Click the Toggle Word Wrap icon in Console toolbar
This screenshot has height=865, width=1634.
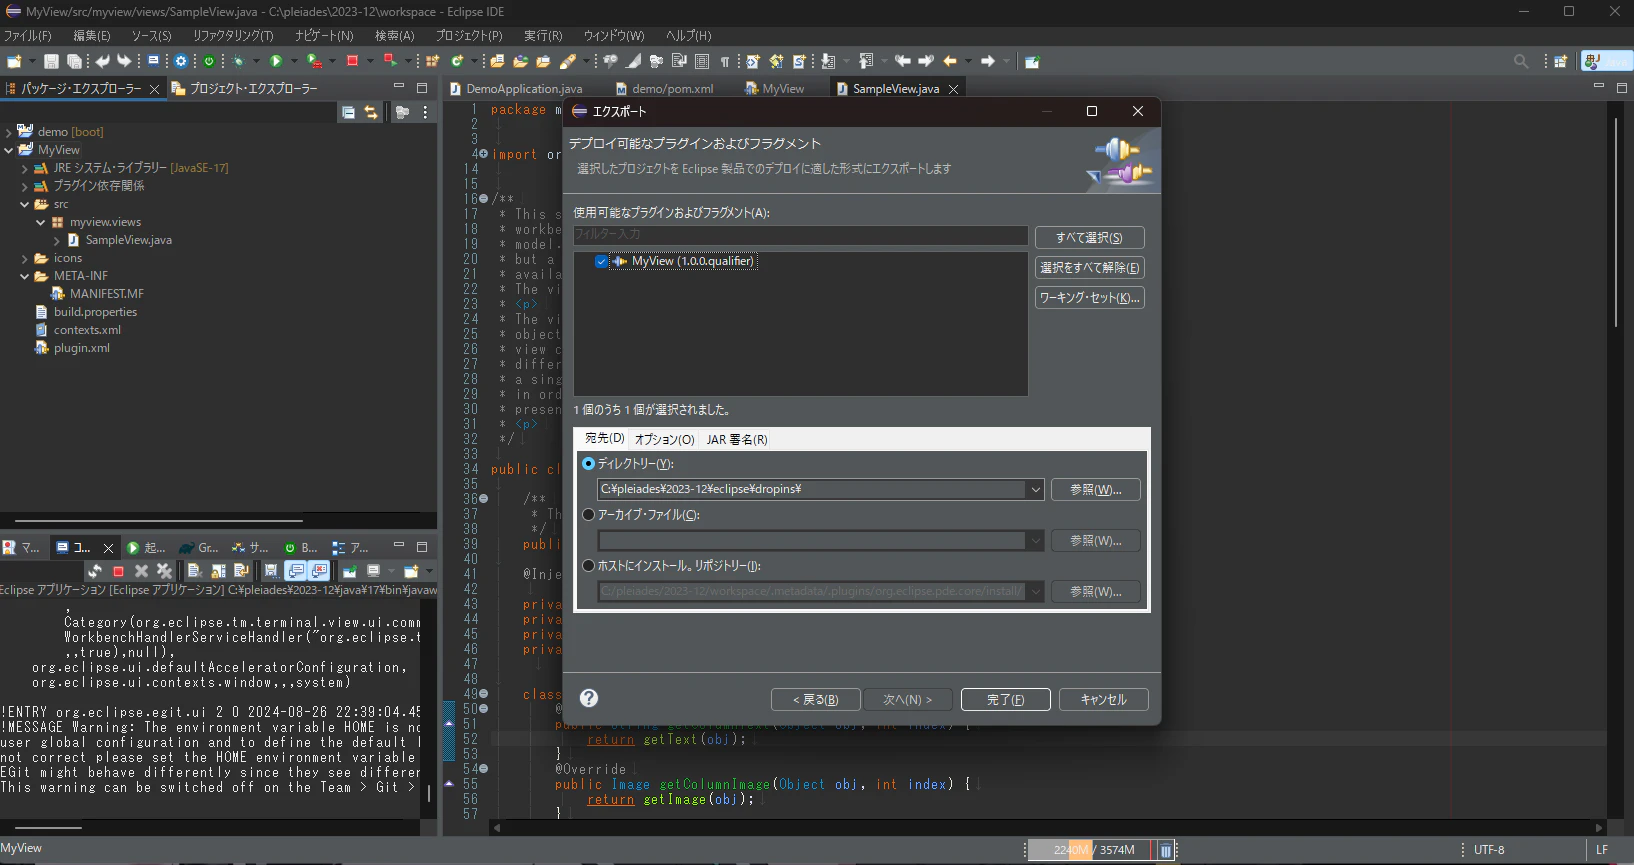pyautogui.click(x=241, y=571)
